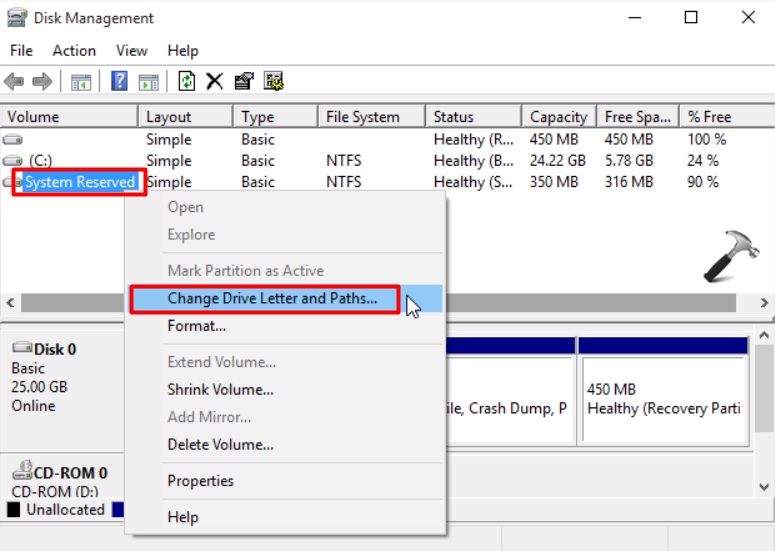Image resolution: width=775 pixels, height=551 pixels.
Task: Click the Back arrow toolbar icon
Action: (14, 81)
